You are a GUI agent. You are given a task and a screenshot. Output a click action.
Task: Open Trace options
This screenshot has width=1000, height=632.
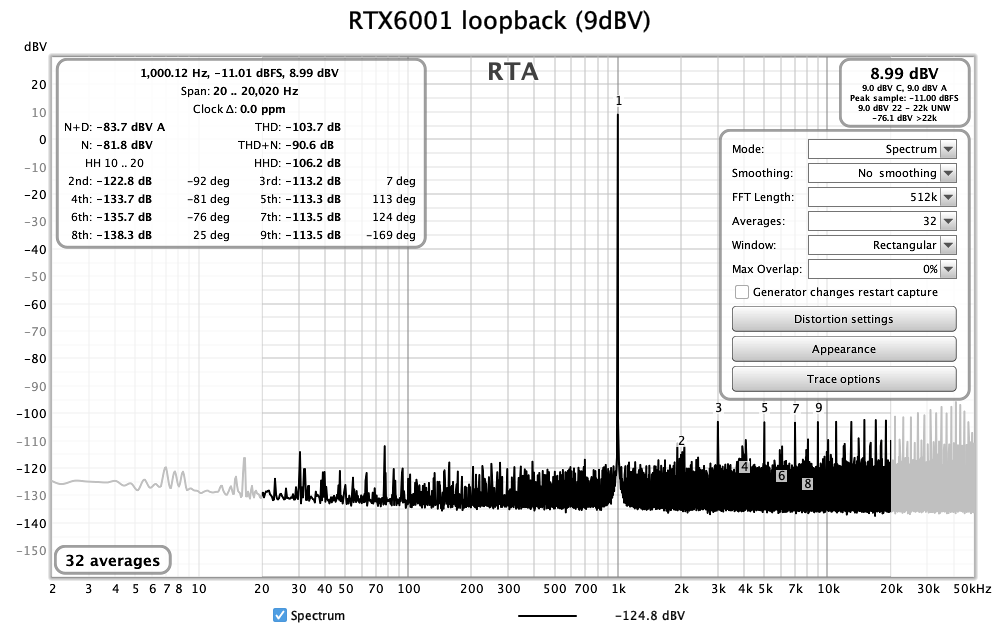[844, 379]
